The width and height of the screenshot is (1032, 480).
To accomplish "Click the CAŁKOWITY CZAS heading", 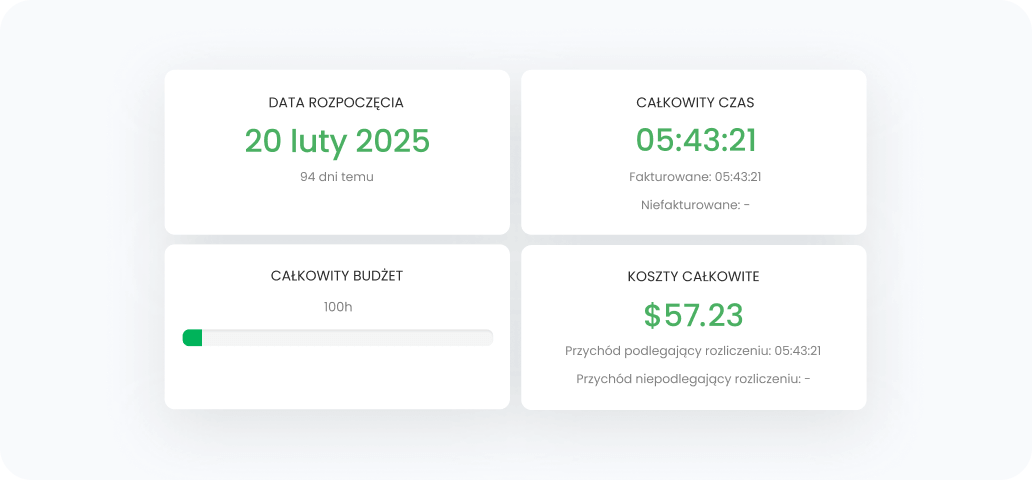I will point(694,102).
